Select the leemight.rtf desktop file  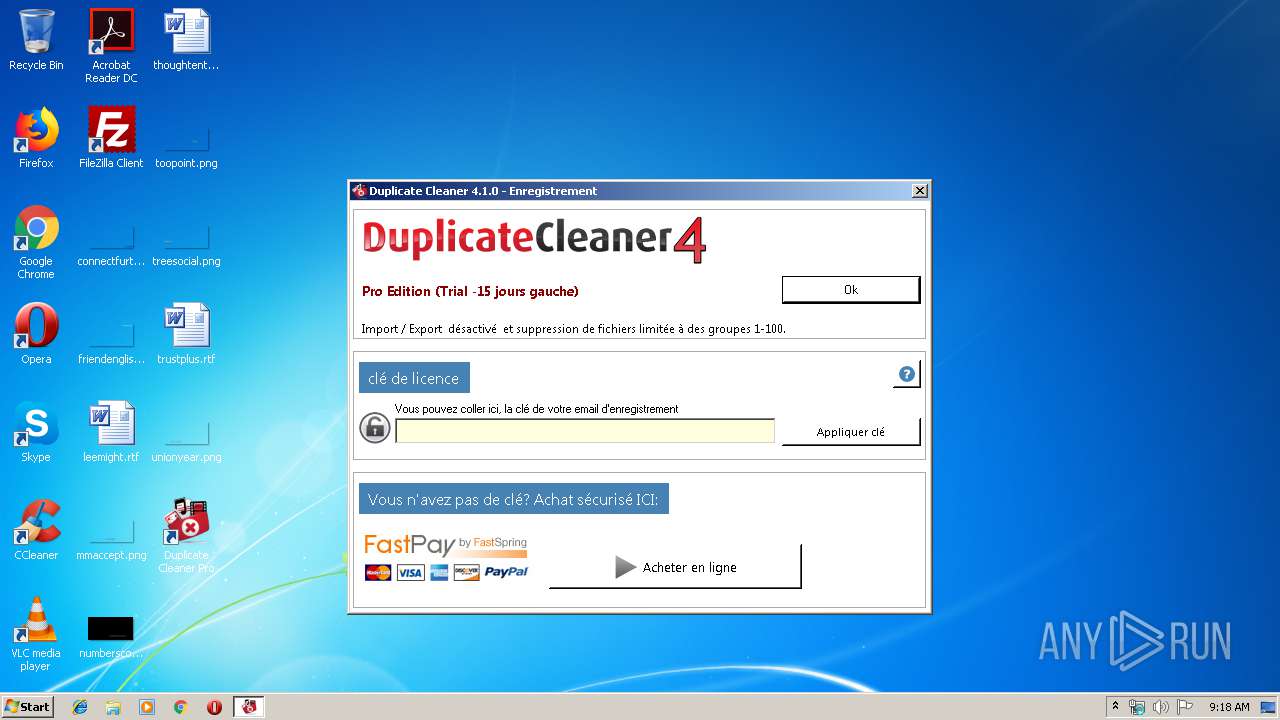[x=111, y=432]
